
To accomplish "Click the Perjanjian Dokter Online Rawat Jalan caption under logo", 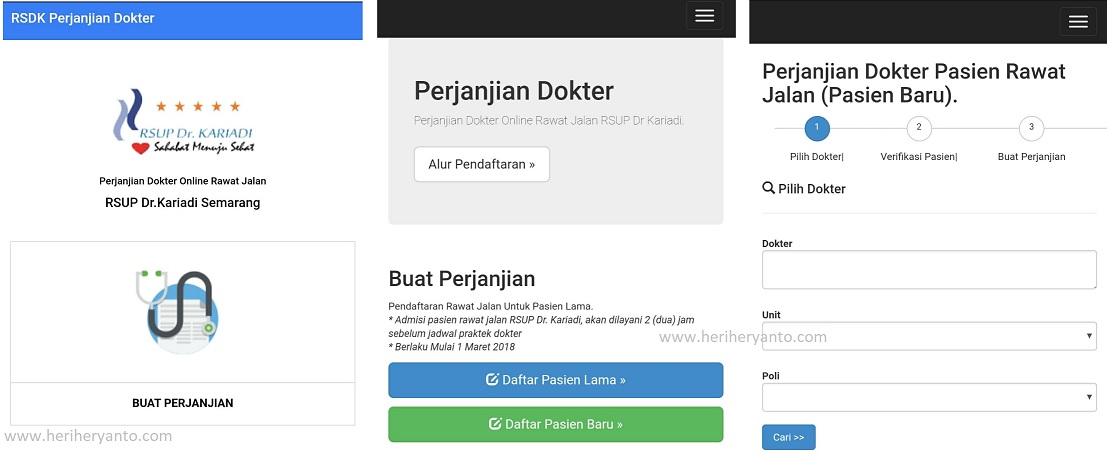I will [x=183, y=181].
